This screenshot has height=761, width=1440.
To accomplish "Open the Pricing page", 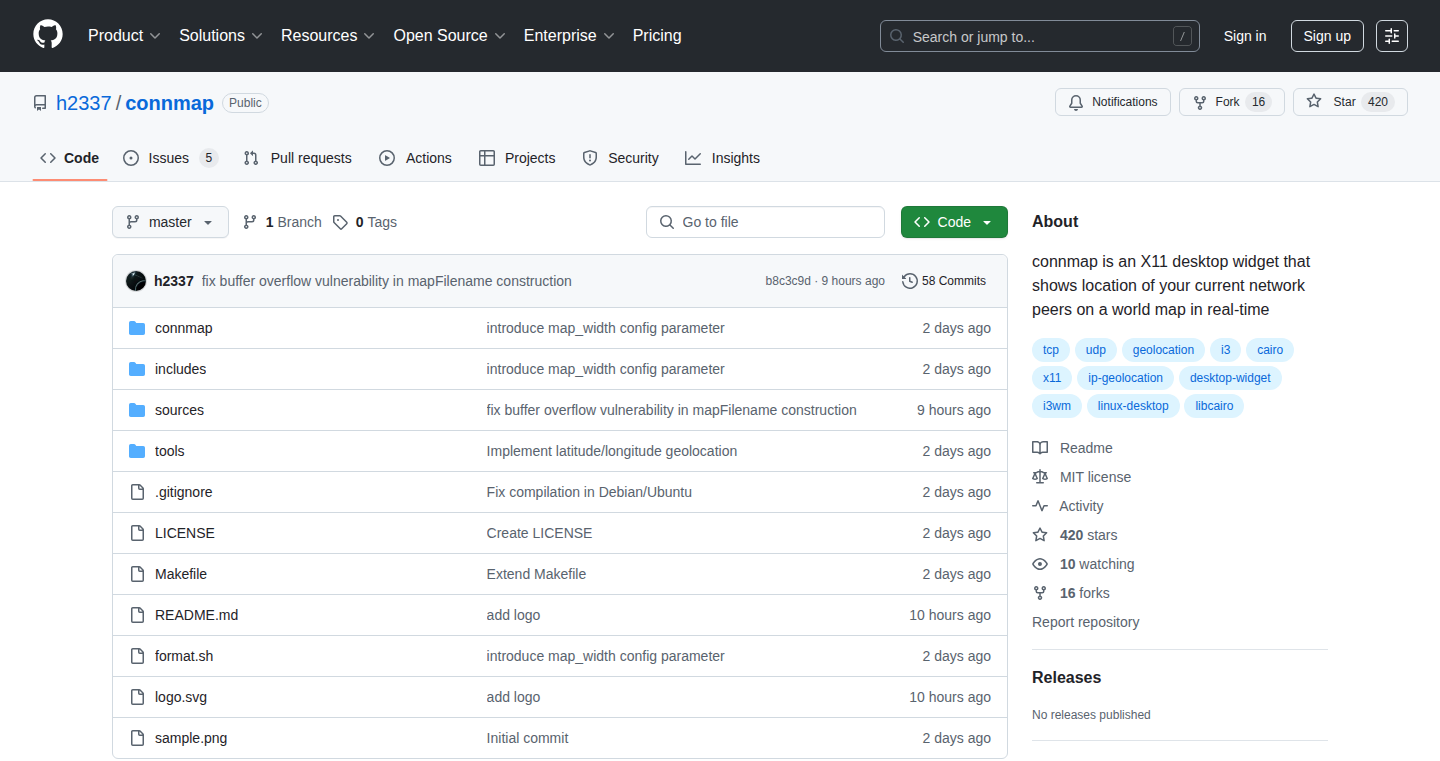I will [657, 36].
